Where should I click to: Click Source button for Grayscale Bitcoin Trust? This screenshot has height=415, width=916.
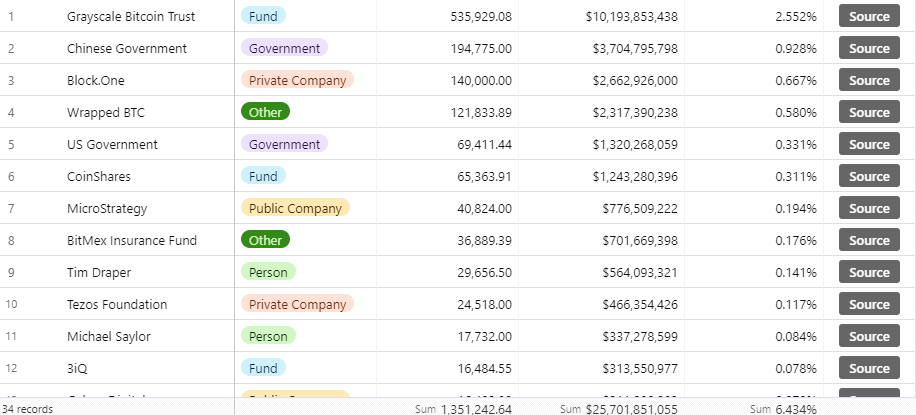tap(868, 16)
